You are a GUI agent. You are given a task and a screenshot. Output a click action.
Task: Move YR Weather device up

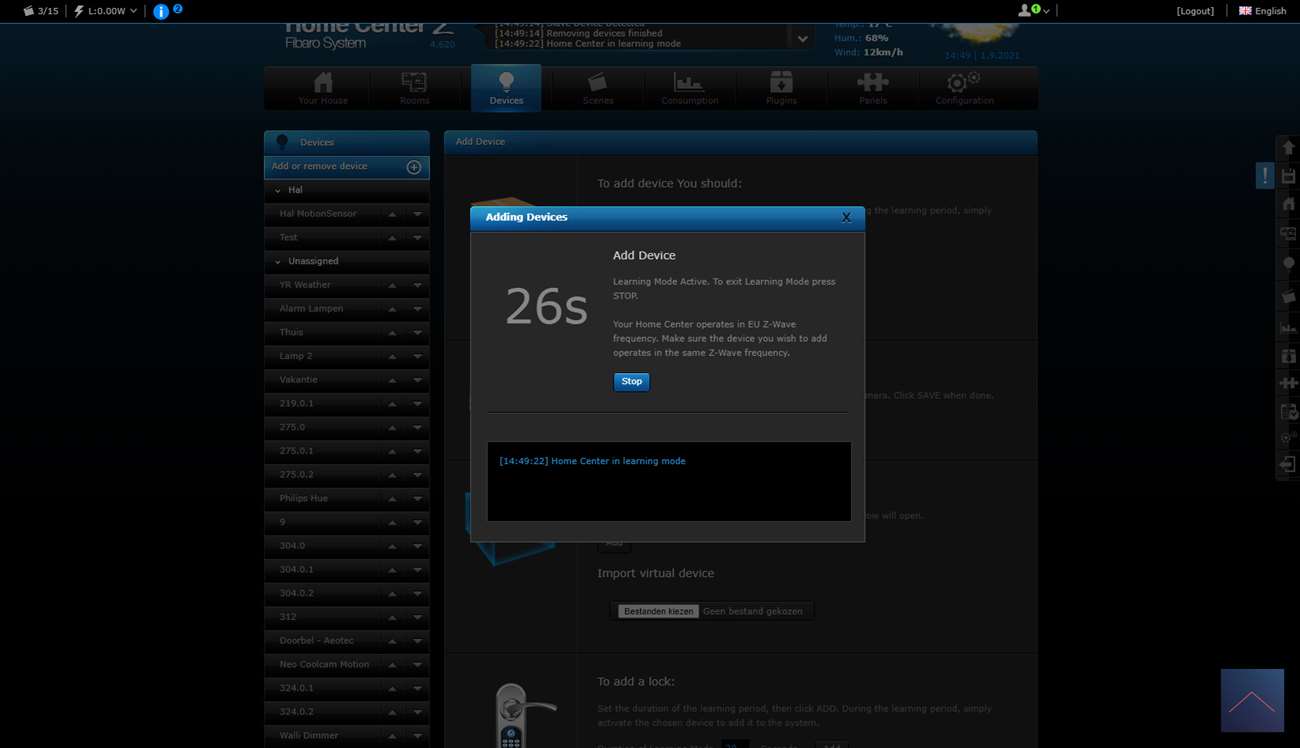392,285
